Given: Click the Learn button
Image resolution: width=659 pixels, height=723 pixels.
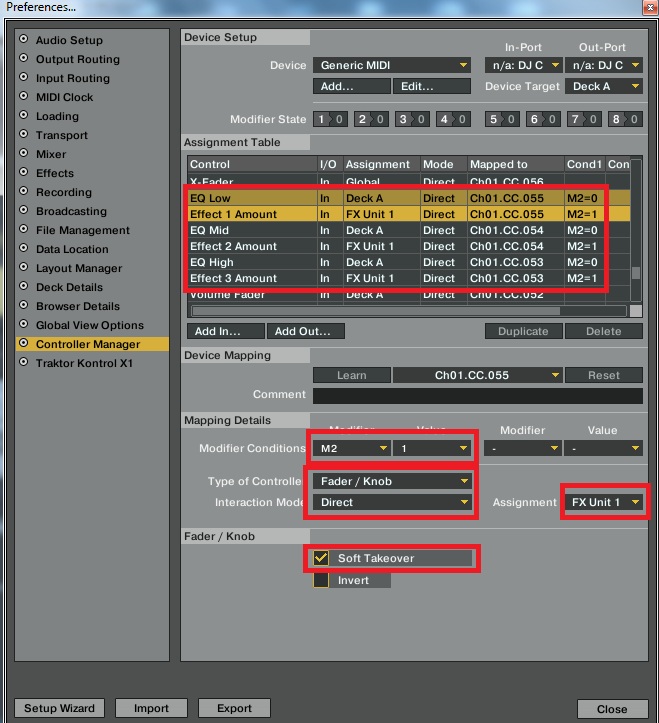Looking at the screenshot, I should pos(351,375).
